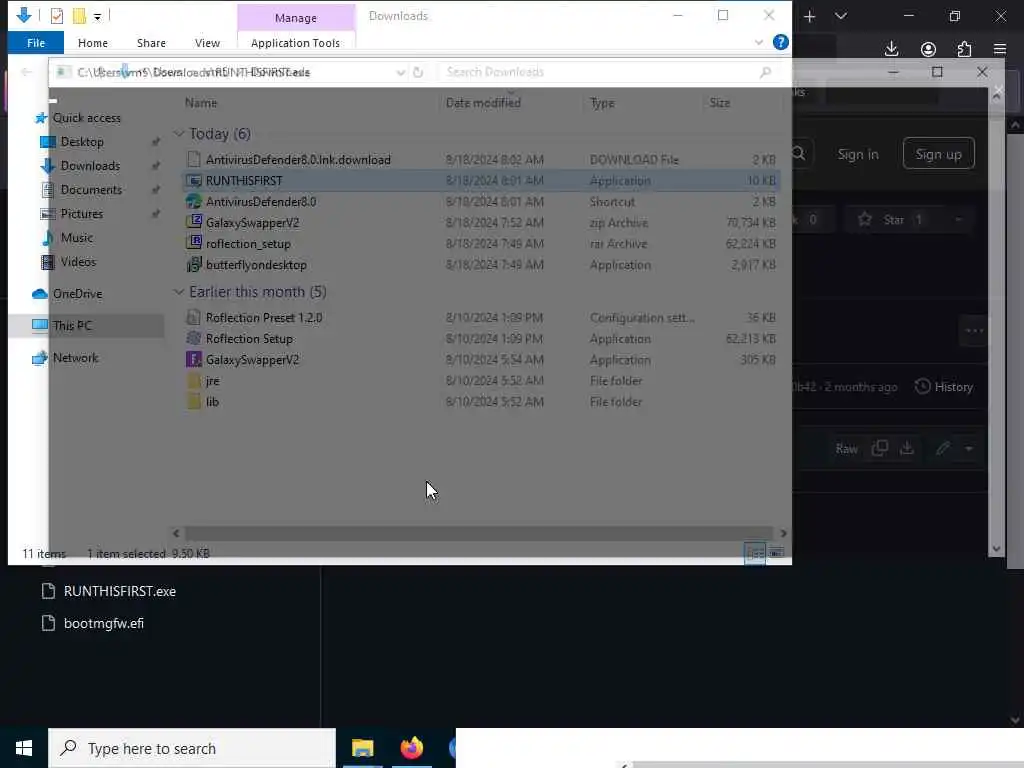
Task: Open Downloads in the navigation pane
Action: (90, 166)
